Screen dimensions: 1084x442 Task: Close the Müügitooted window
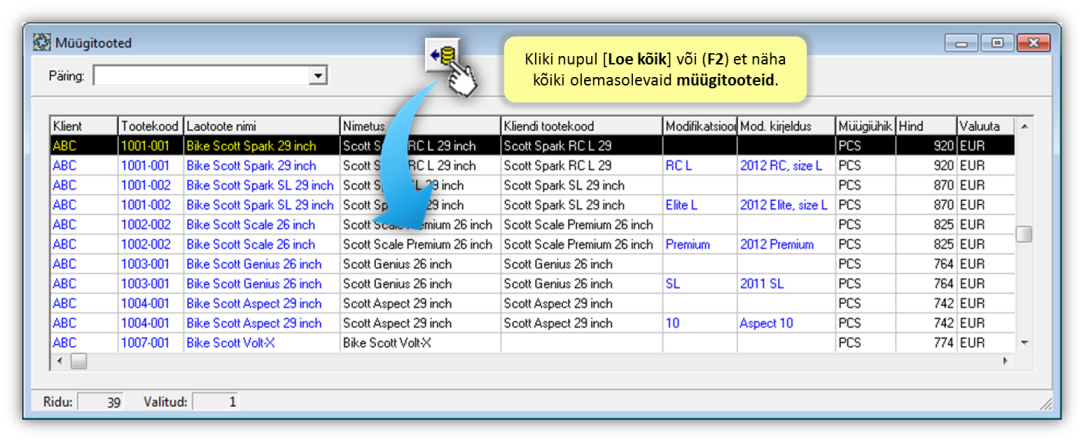[x=1034, y=43]
